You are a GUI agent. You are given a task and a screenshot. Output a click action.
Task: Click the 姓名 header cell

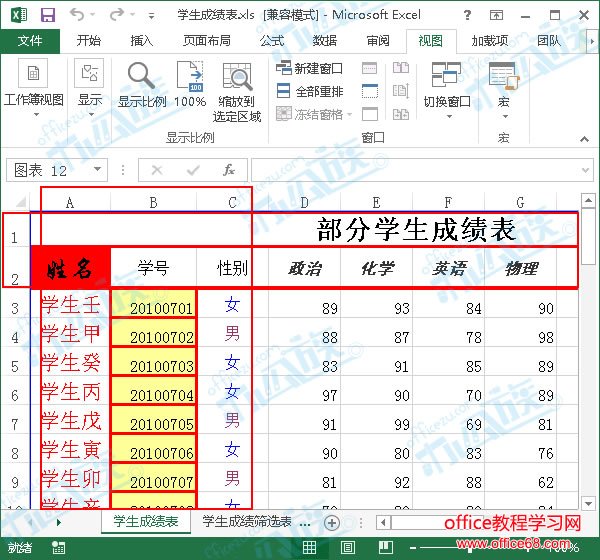coord(70,268)
